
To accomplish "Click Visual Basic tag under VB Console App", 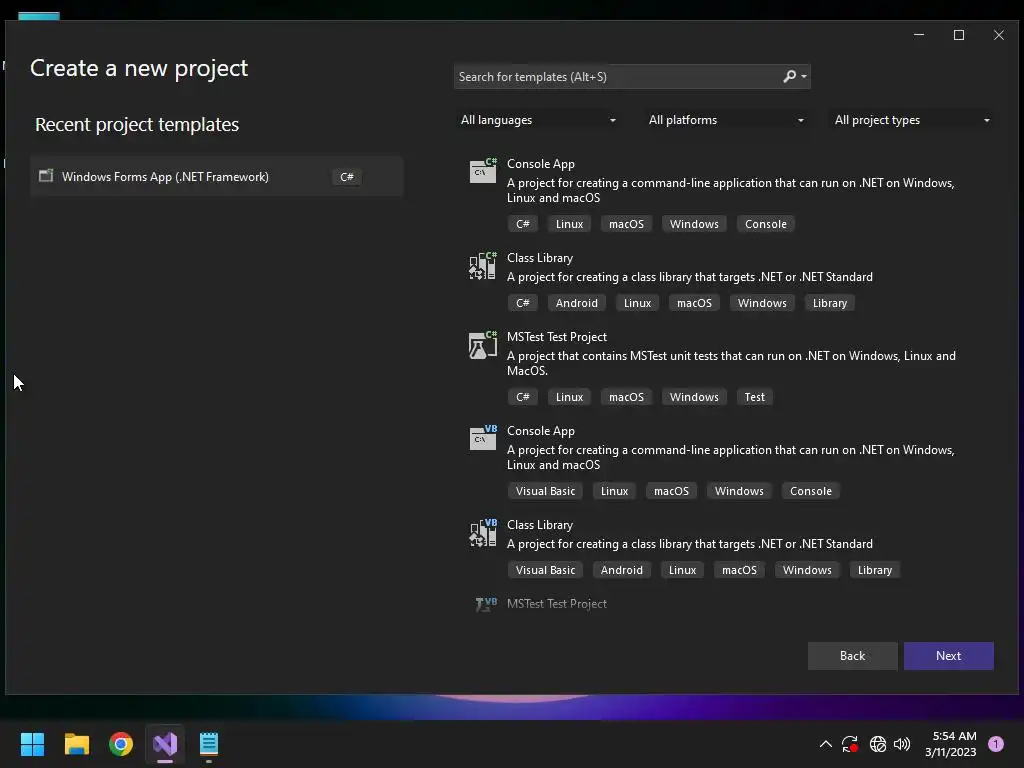I will [x=545, y=491].
